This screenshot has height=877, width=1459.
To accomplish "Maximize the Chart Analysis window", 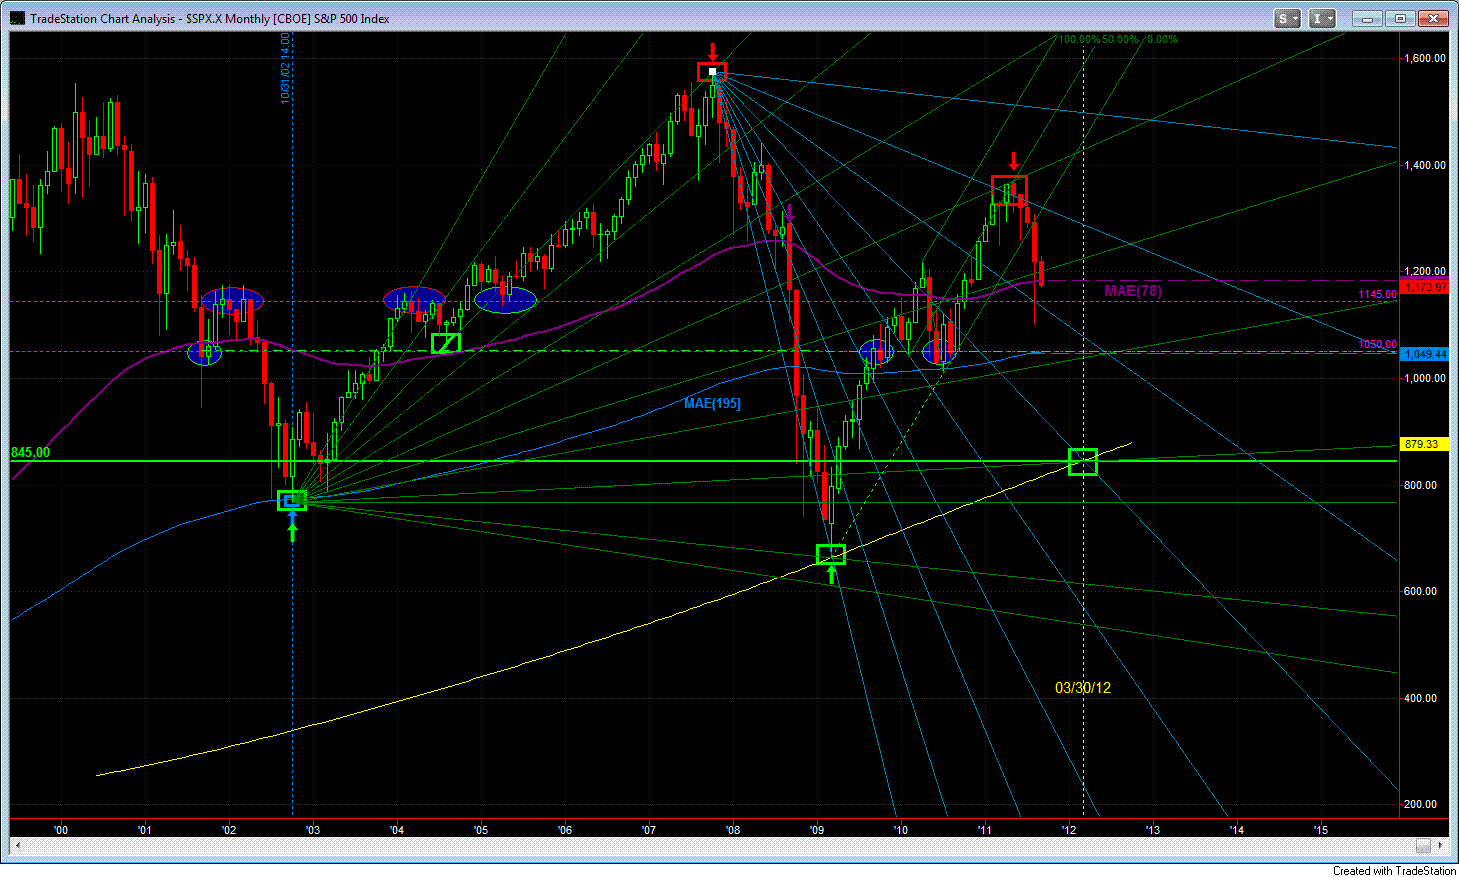I will pyautogui.click(x=1400, y=18).
